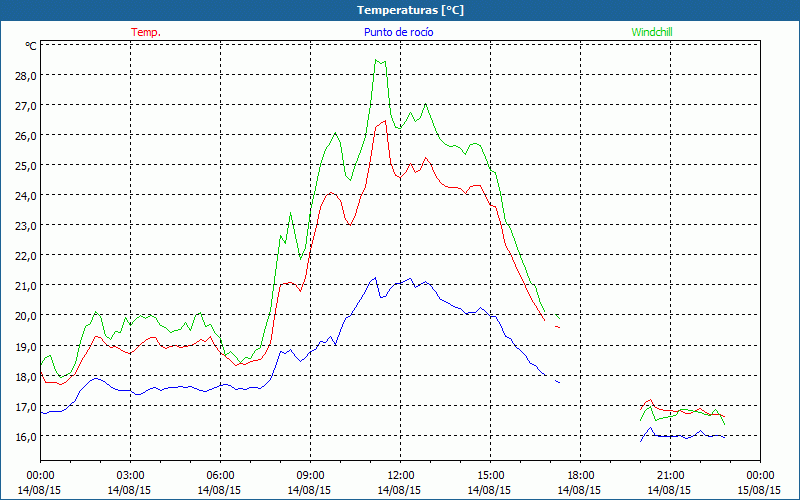Select the red Temp. legend label
This screenshot has width=800, height=500.
[146, 32]
